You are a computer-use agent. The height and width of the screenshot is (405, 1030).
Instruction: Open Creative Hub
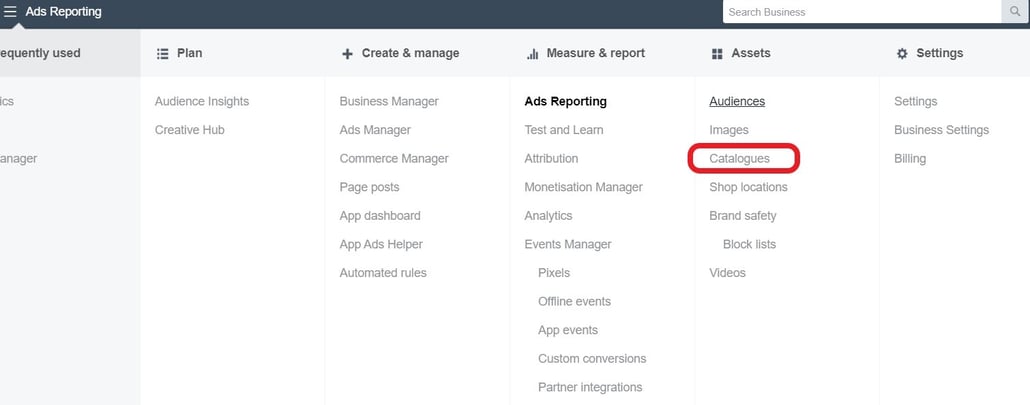[190, 130]
